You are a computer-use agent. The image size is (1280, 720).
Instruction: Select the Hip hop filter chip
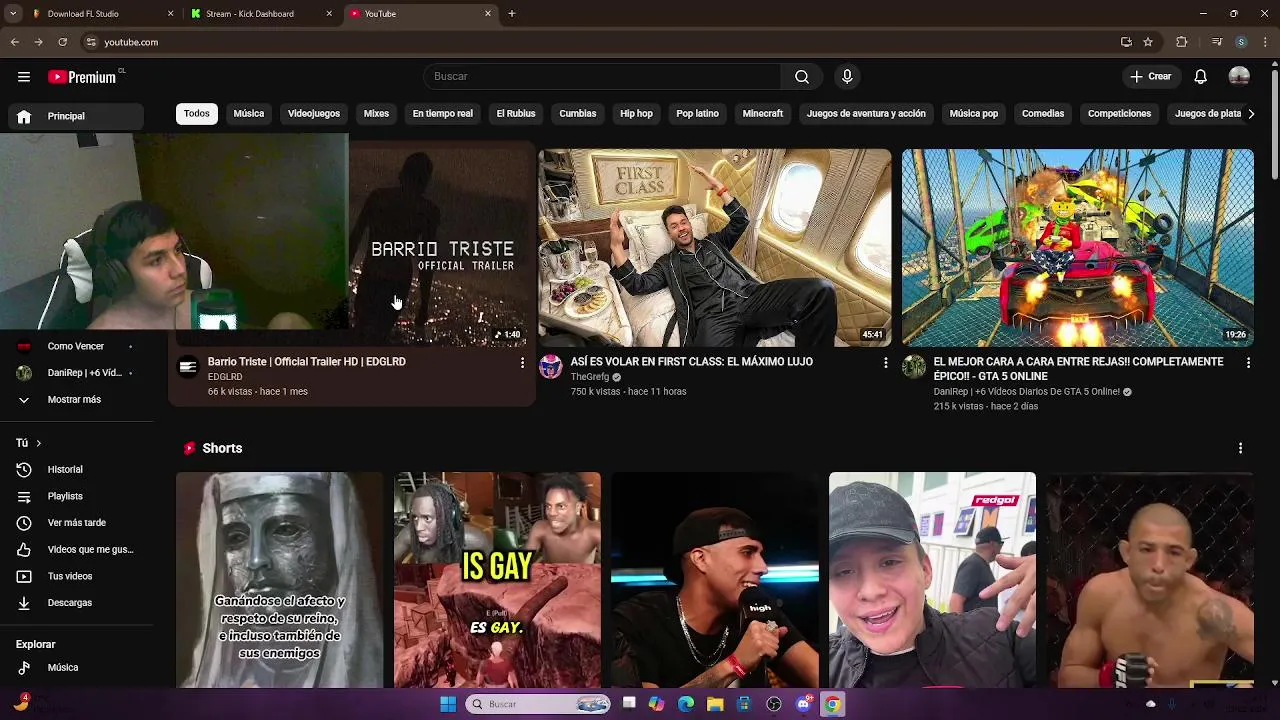coord(636,114)
